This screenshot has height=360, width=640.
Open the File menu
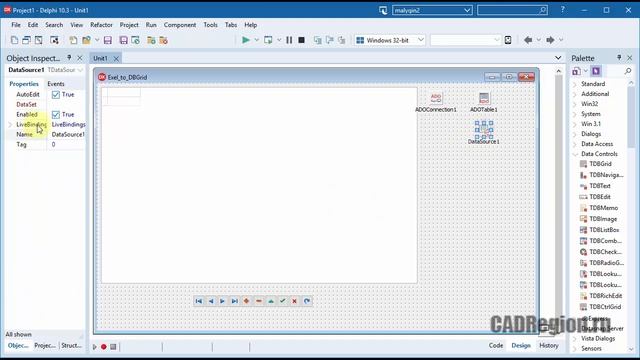coord(16,25)
